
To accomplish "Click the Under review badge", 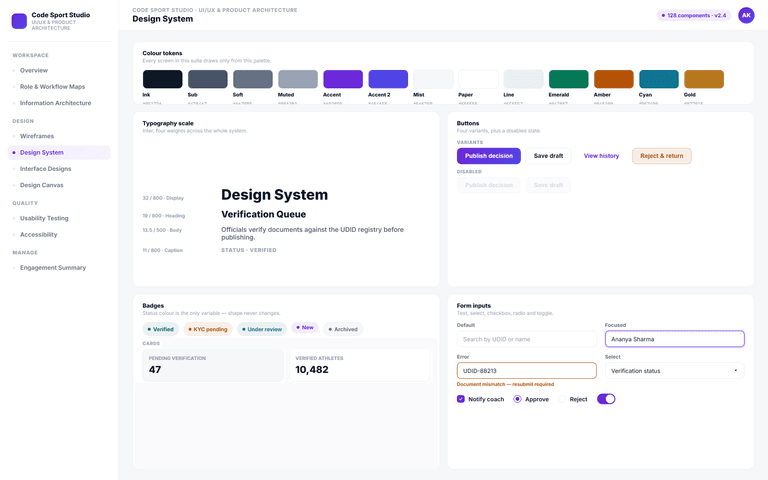I will [262, 329].
